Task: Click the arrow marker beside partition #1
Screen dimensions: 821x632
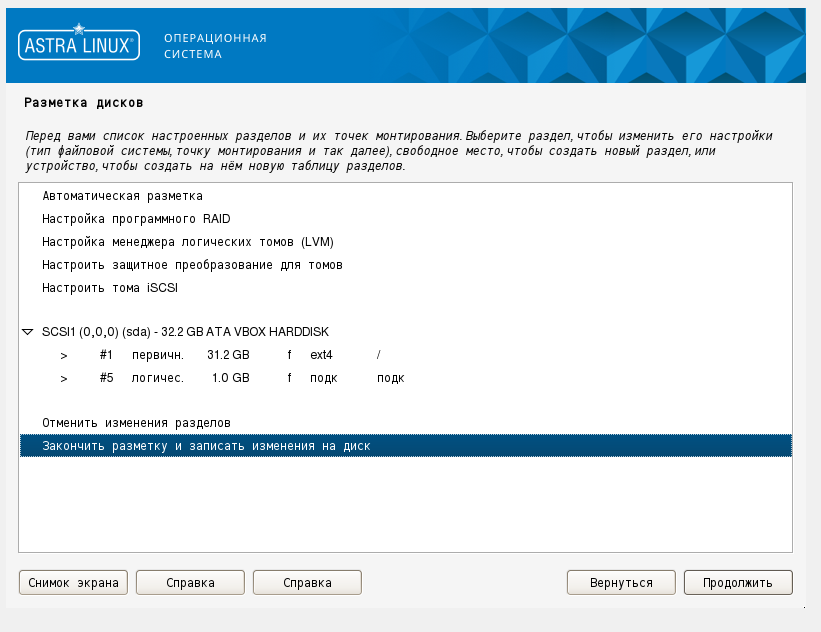Action: click(64, 356)
